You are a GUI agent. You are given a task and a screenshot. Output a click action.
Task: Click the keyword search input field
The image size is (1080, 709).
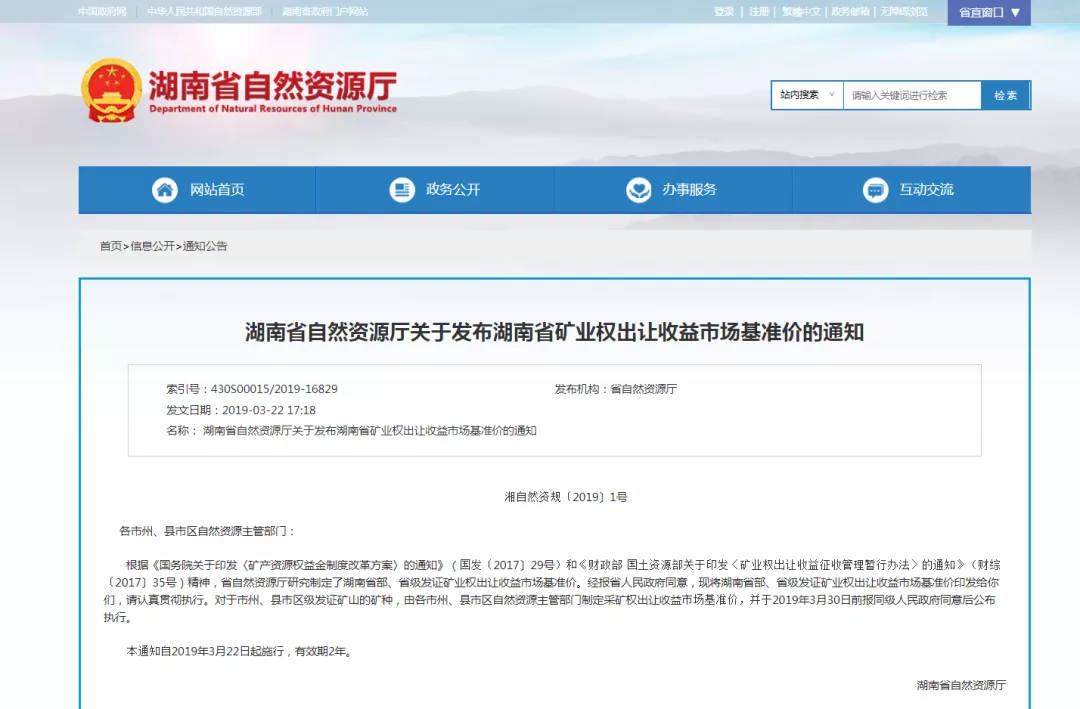912,95
